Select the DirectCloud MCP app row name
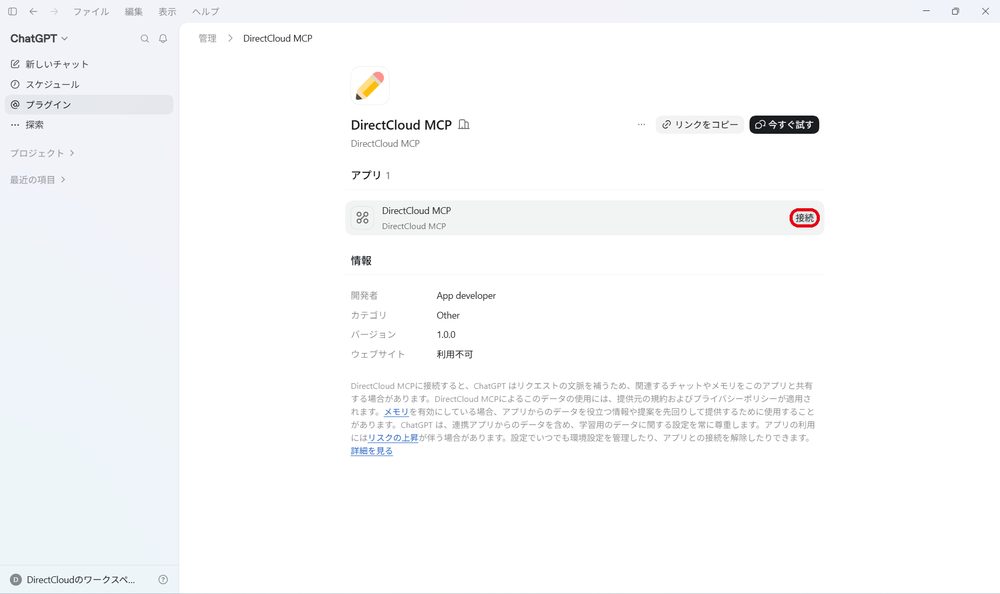Image resolution: width=1000 pixels, height=594 pixels. [x=416, y=211]
